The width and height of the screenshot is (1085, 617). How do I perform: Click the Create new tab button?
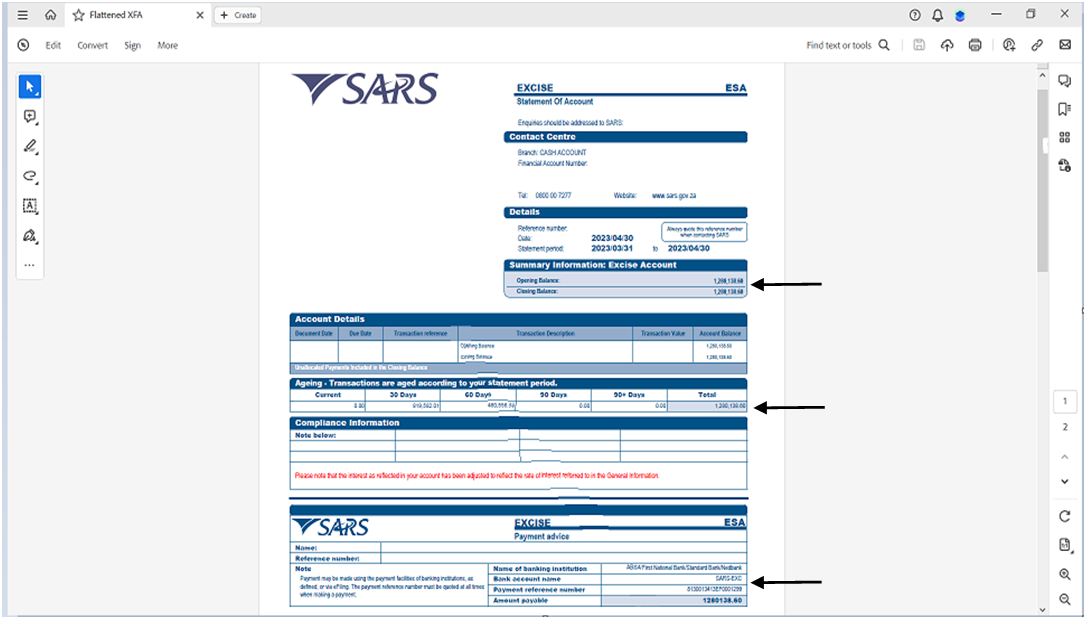(x=238, y=15)
